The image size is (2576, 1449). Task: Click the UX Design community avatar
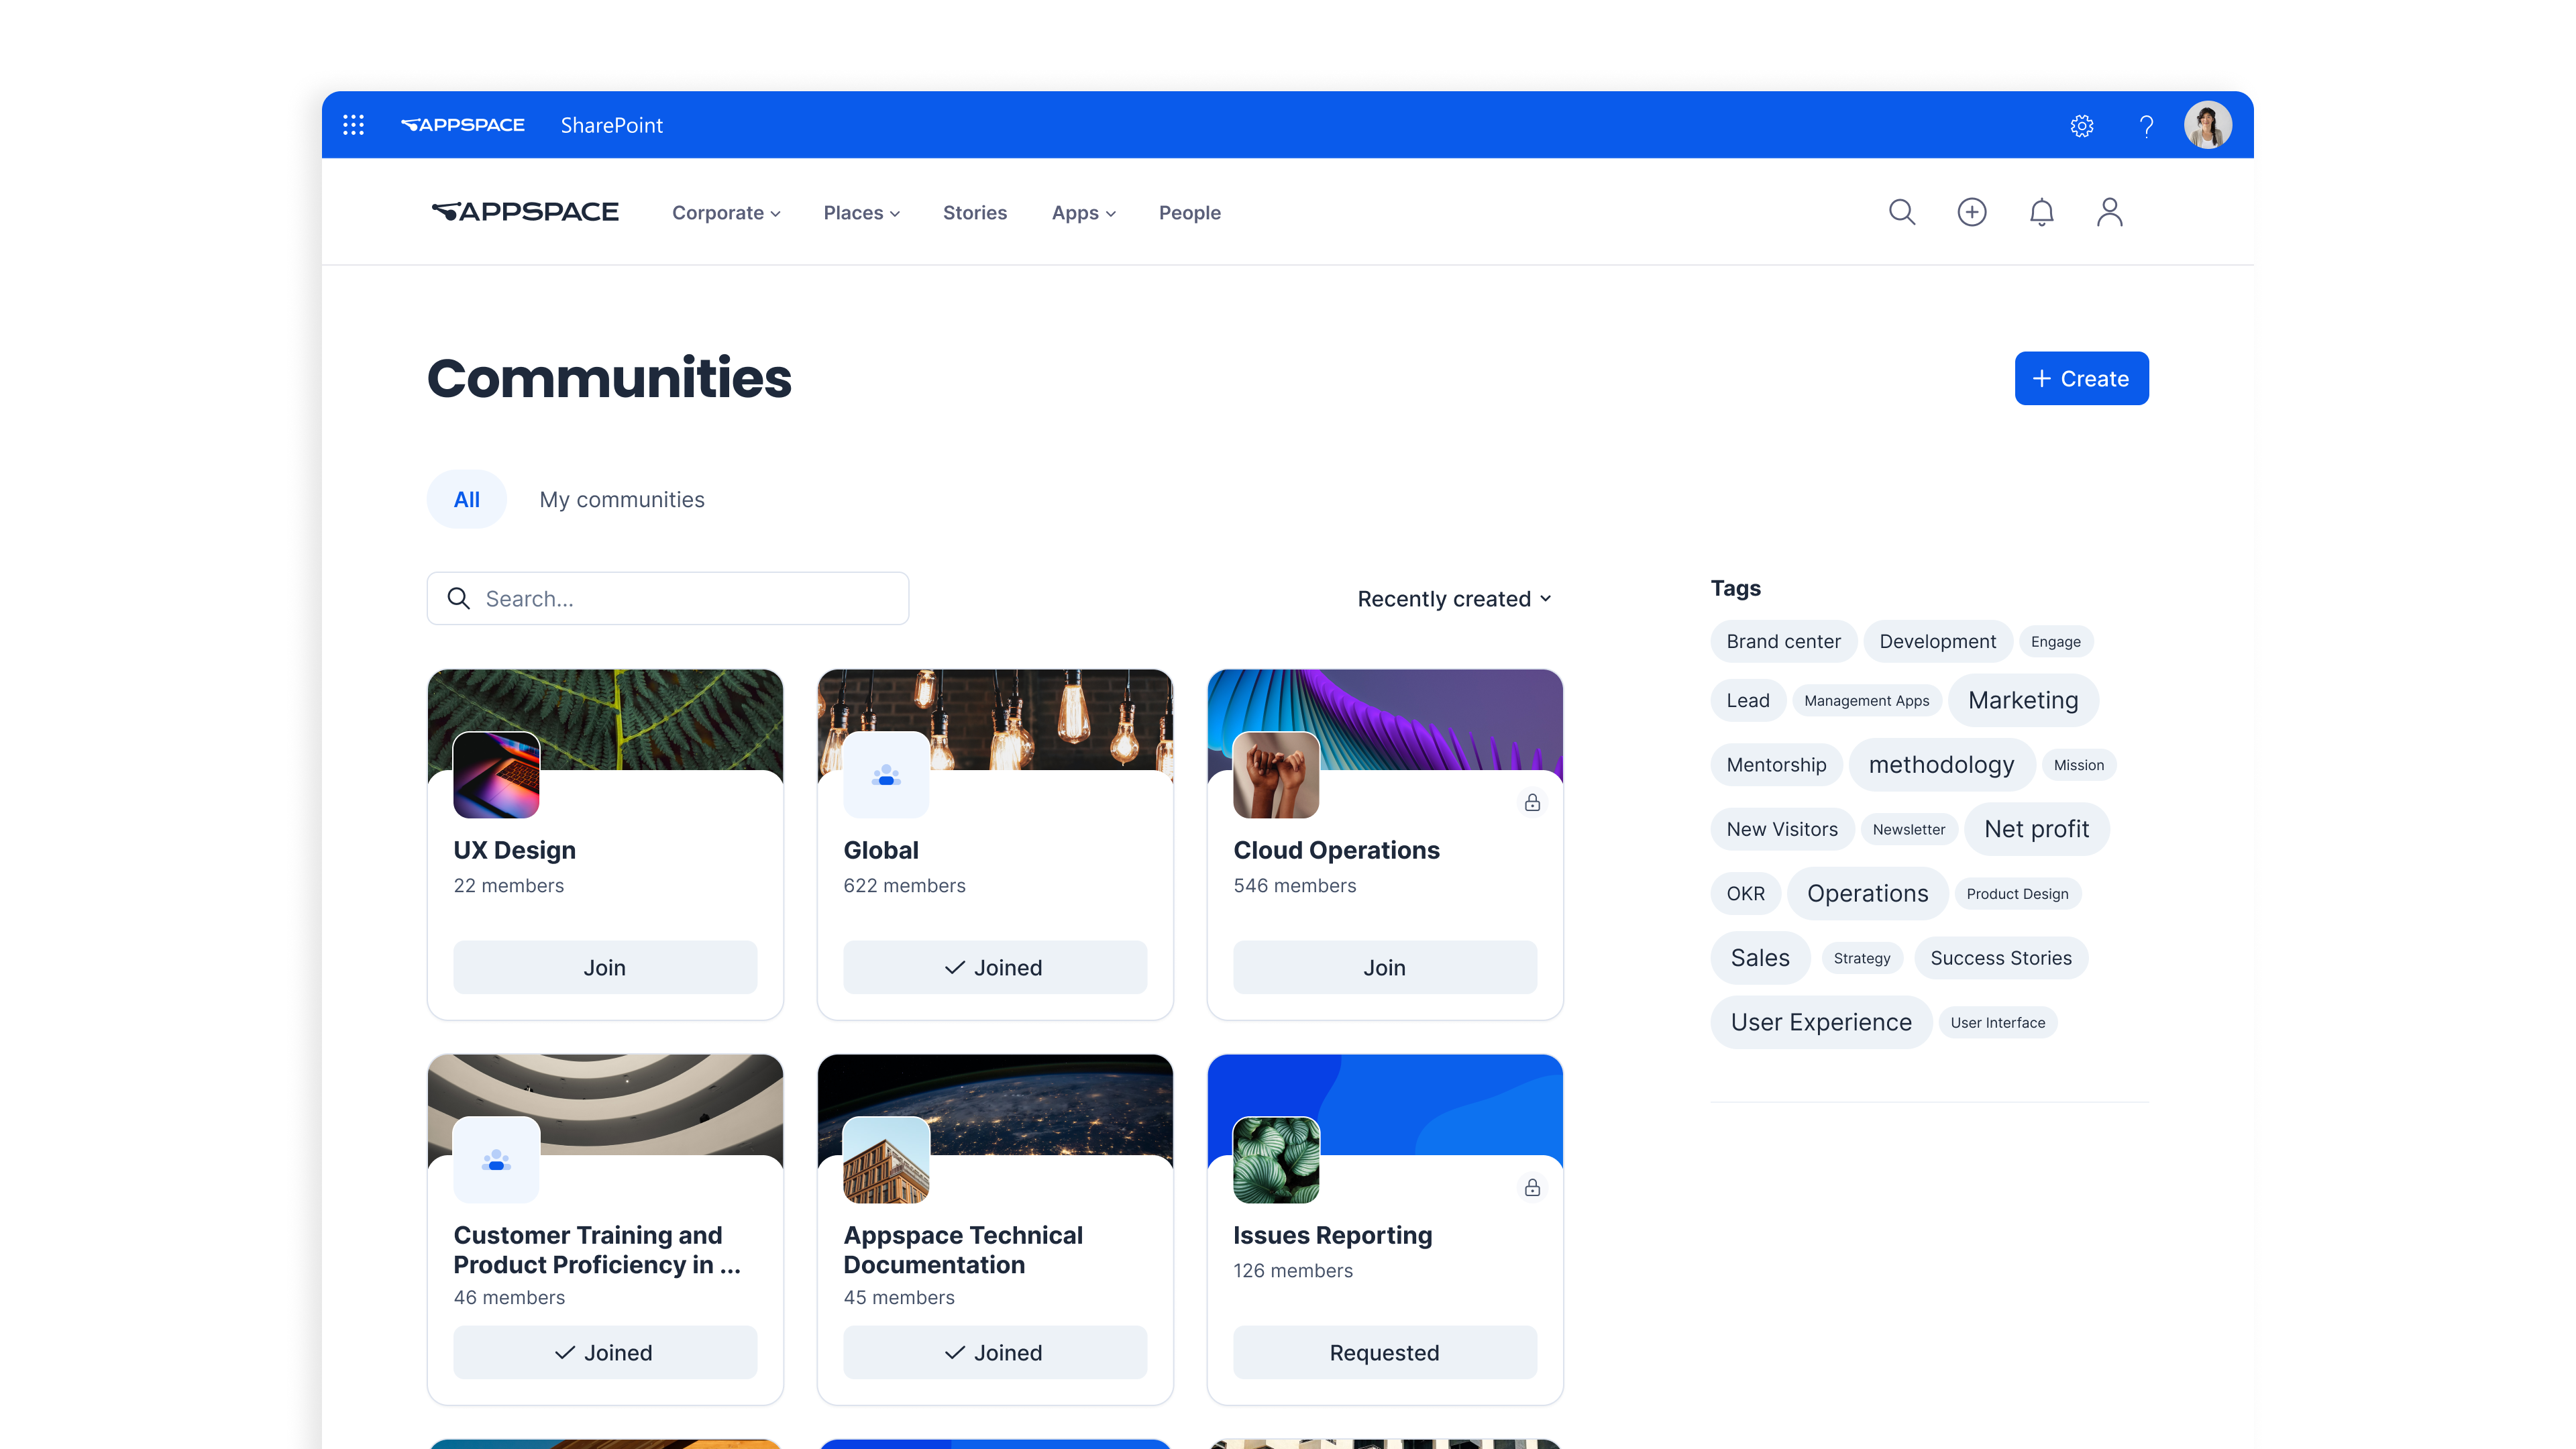[x=496, y=775]
